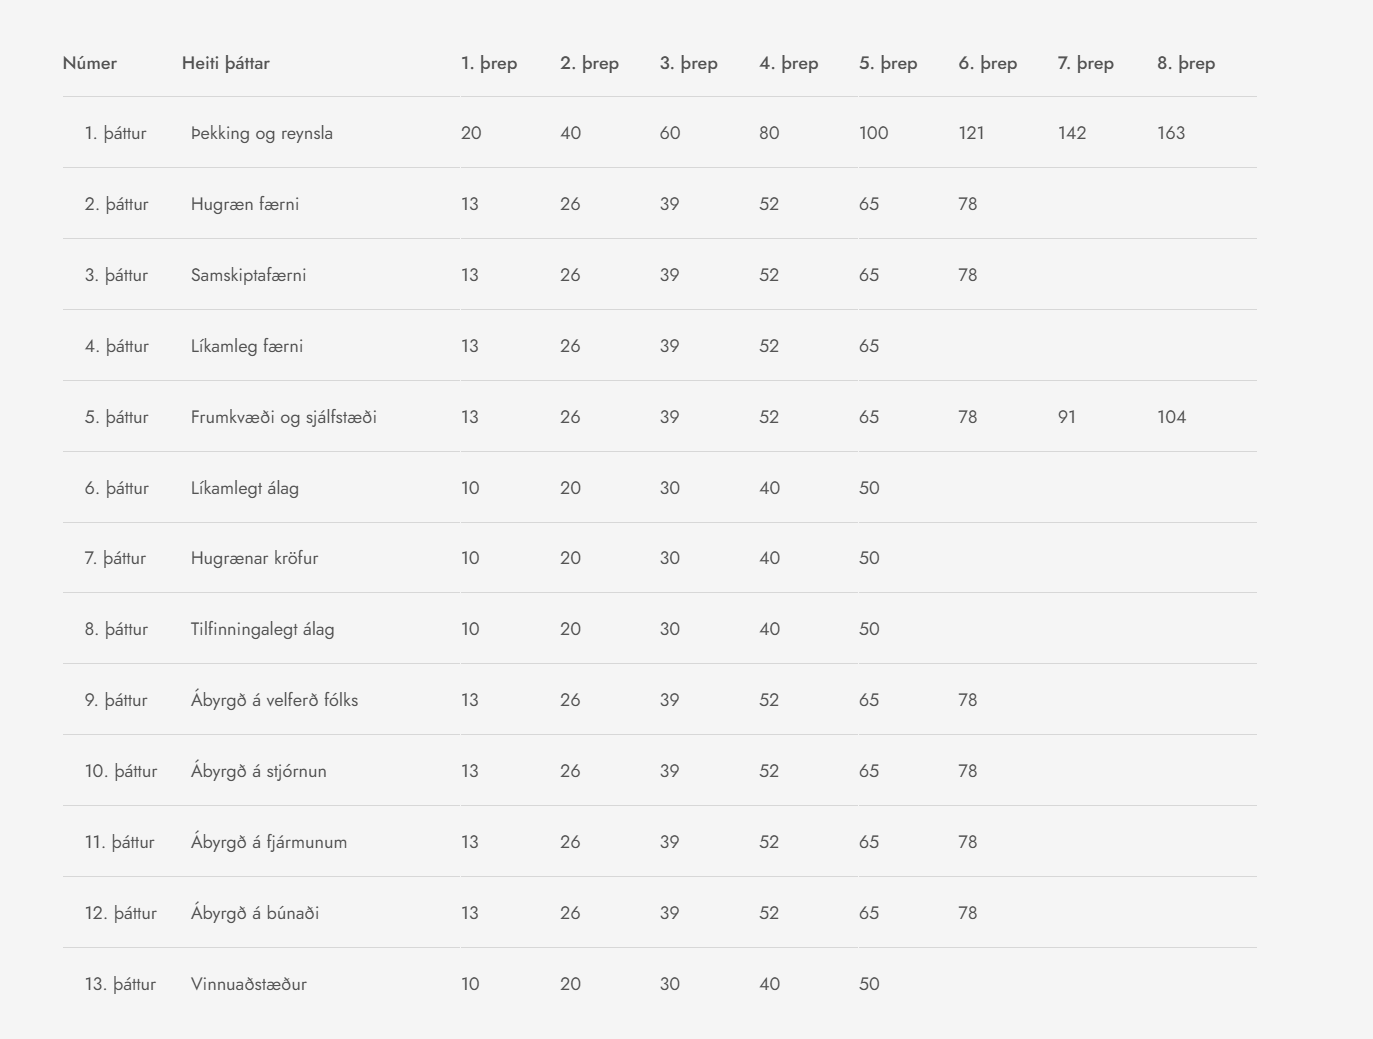Click the "8. þrep" column header

[x=1186, y=63]
